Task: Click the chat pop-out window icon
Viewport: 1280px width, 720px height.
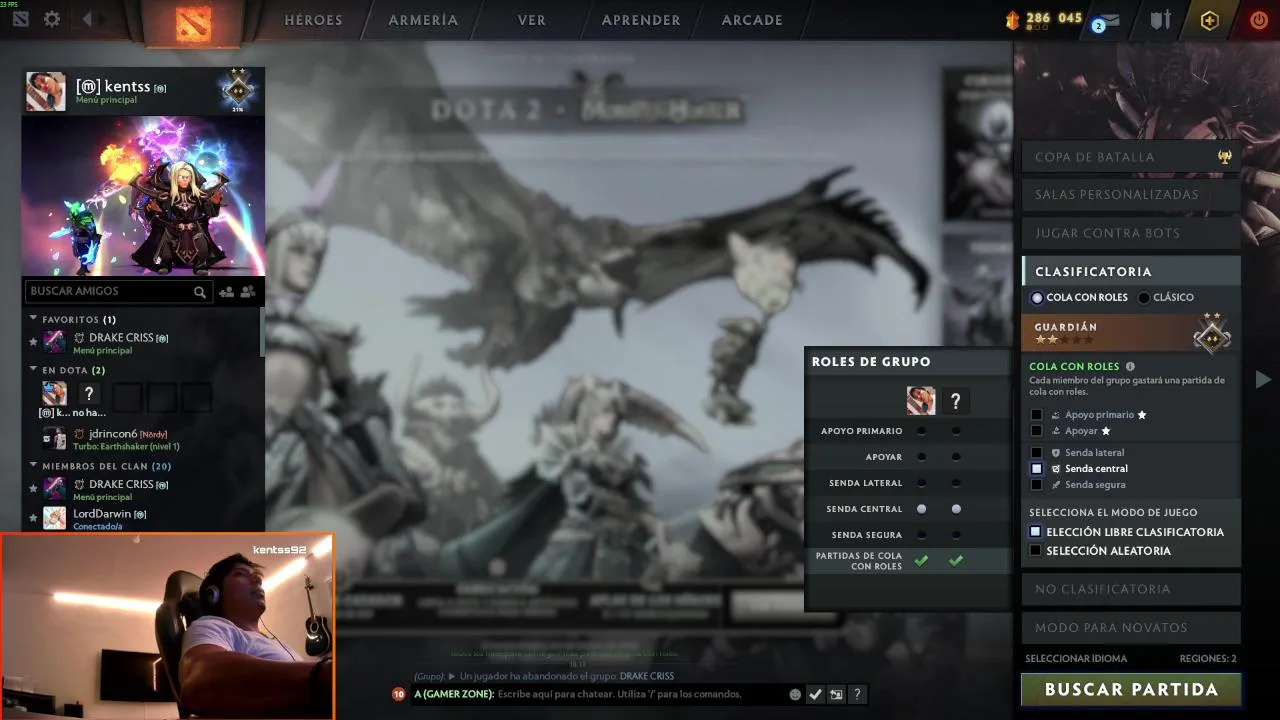Action: (x=836, y=694)
